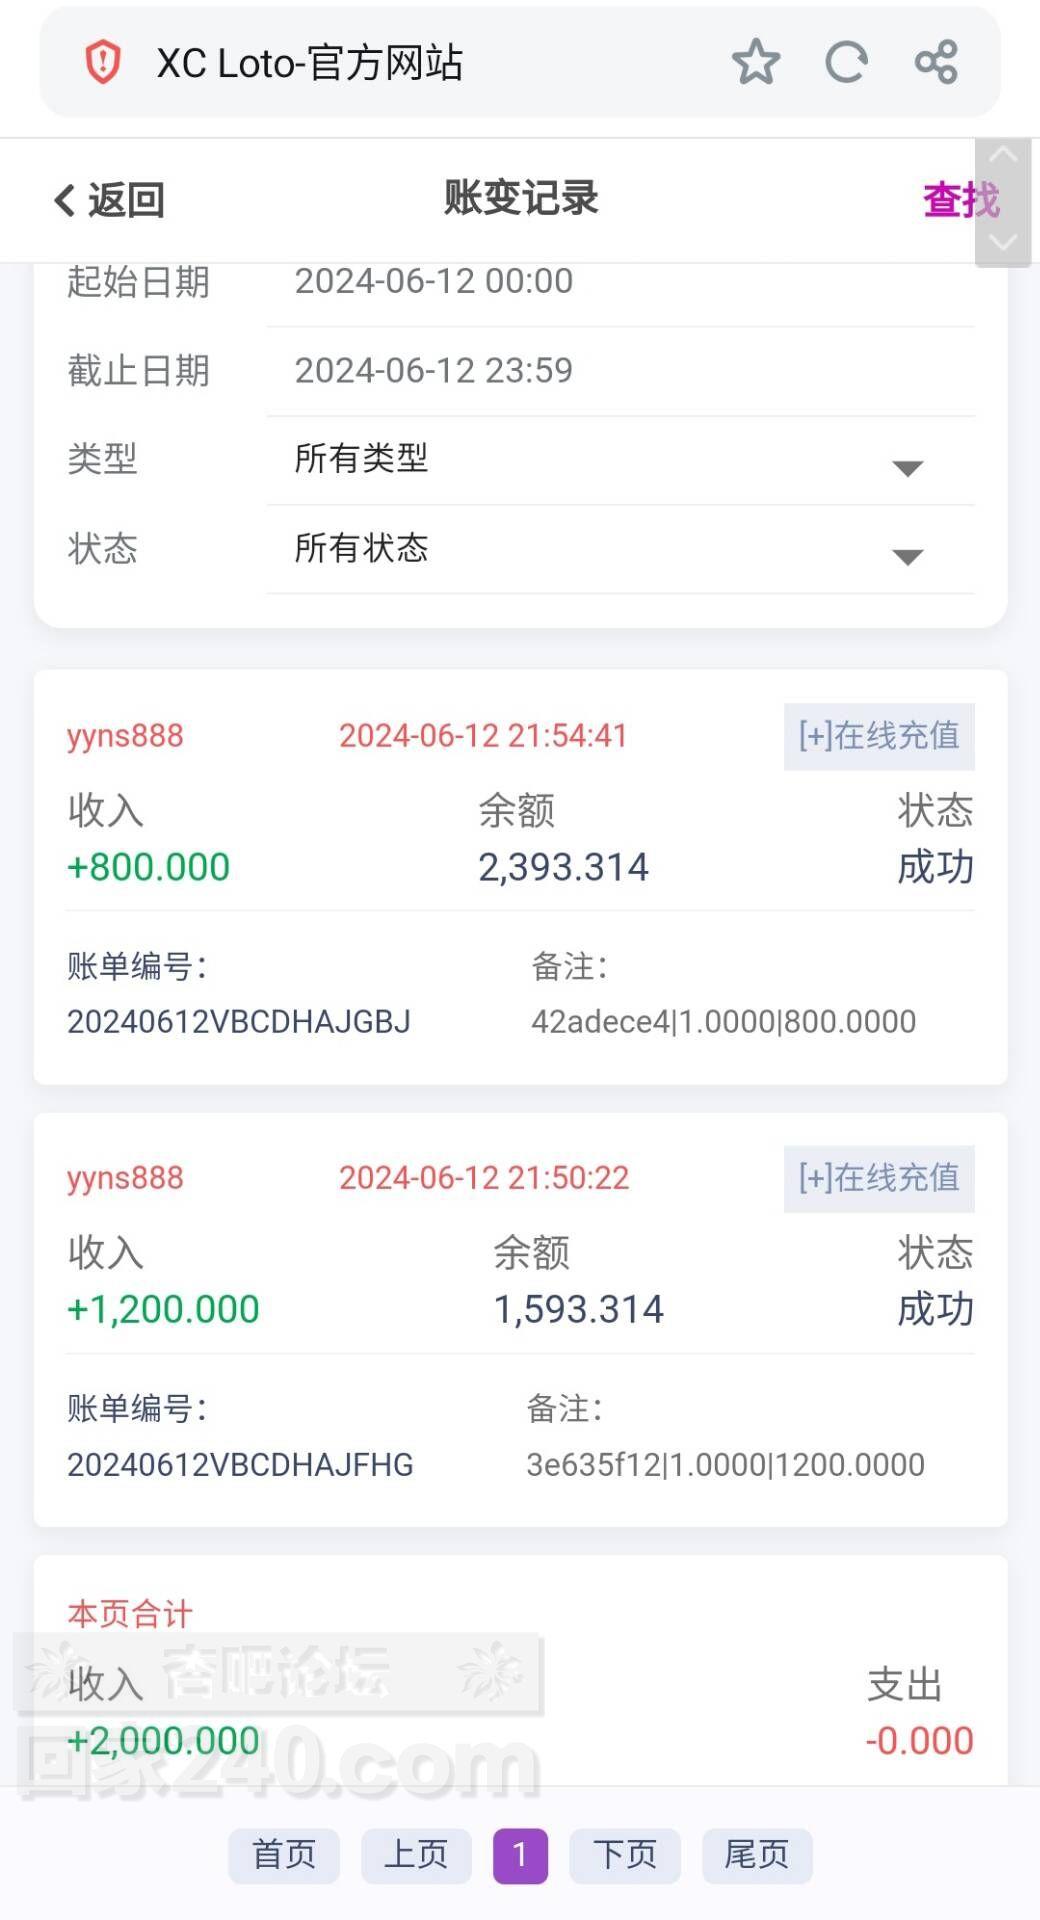Click the scroll up arrow on the right edge
Image resolution: width=1040 pixels, height=1920 pixels.
click(1003, 156)
